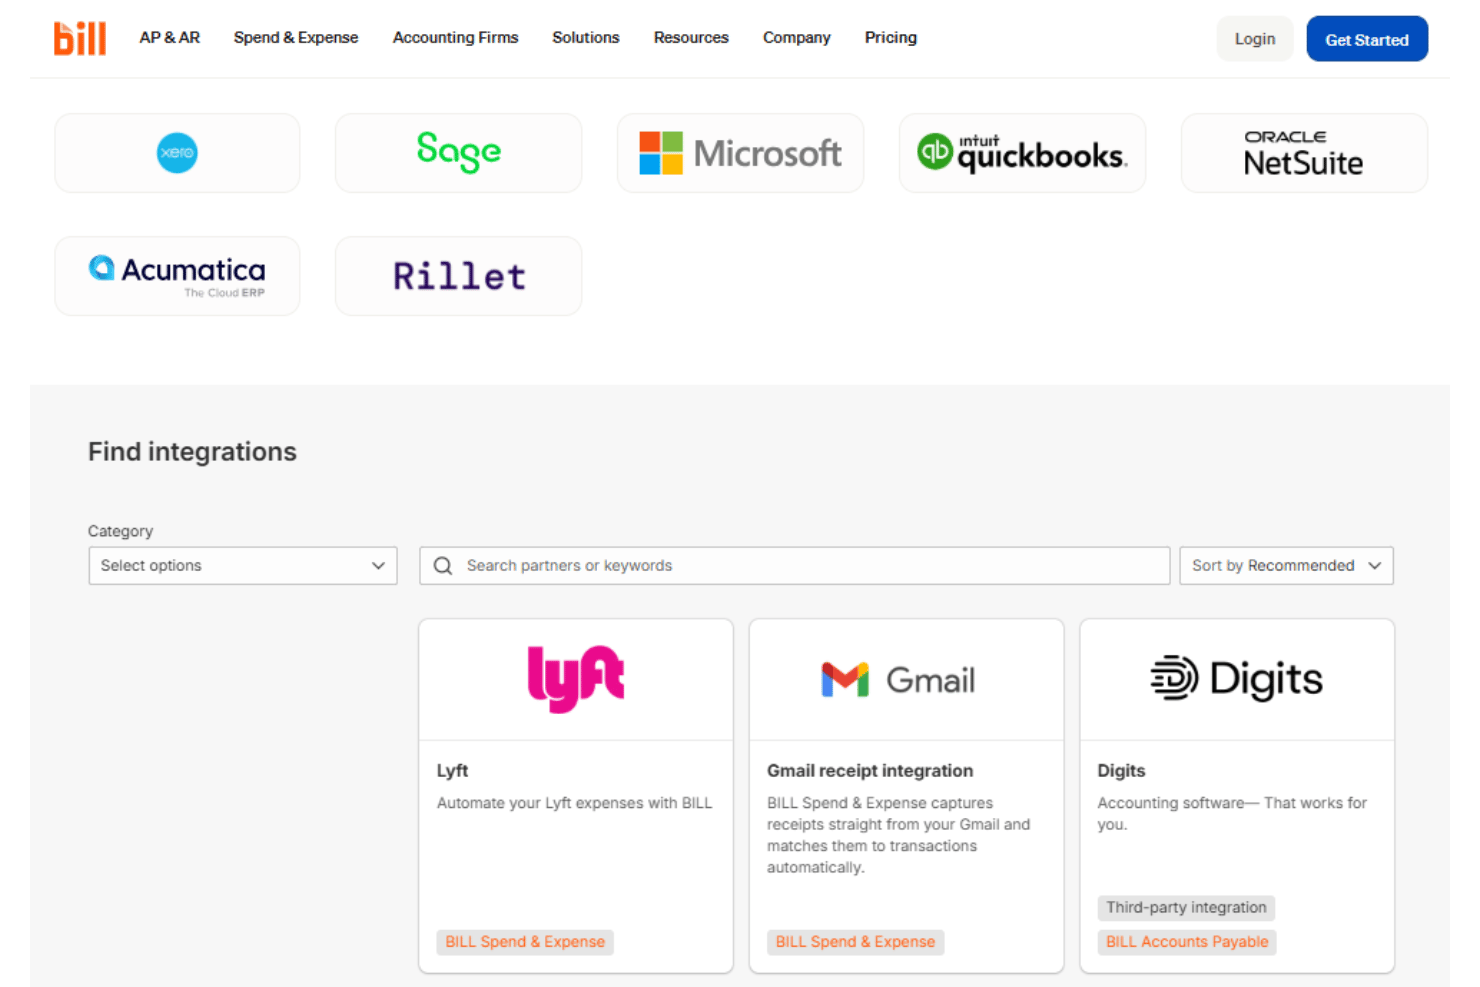The image size is (1480, 987).
Task: Open the Rillet logo card
Action: pos(458,276)
